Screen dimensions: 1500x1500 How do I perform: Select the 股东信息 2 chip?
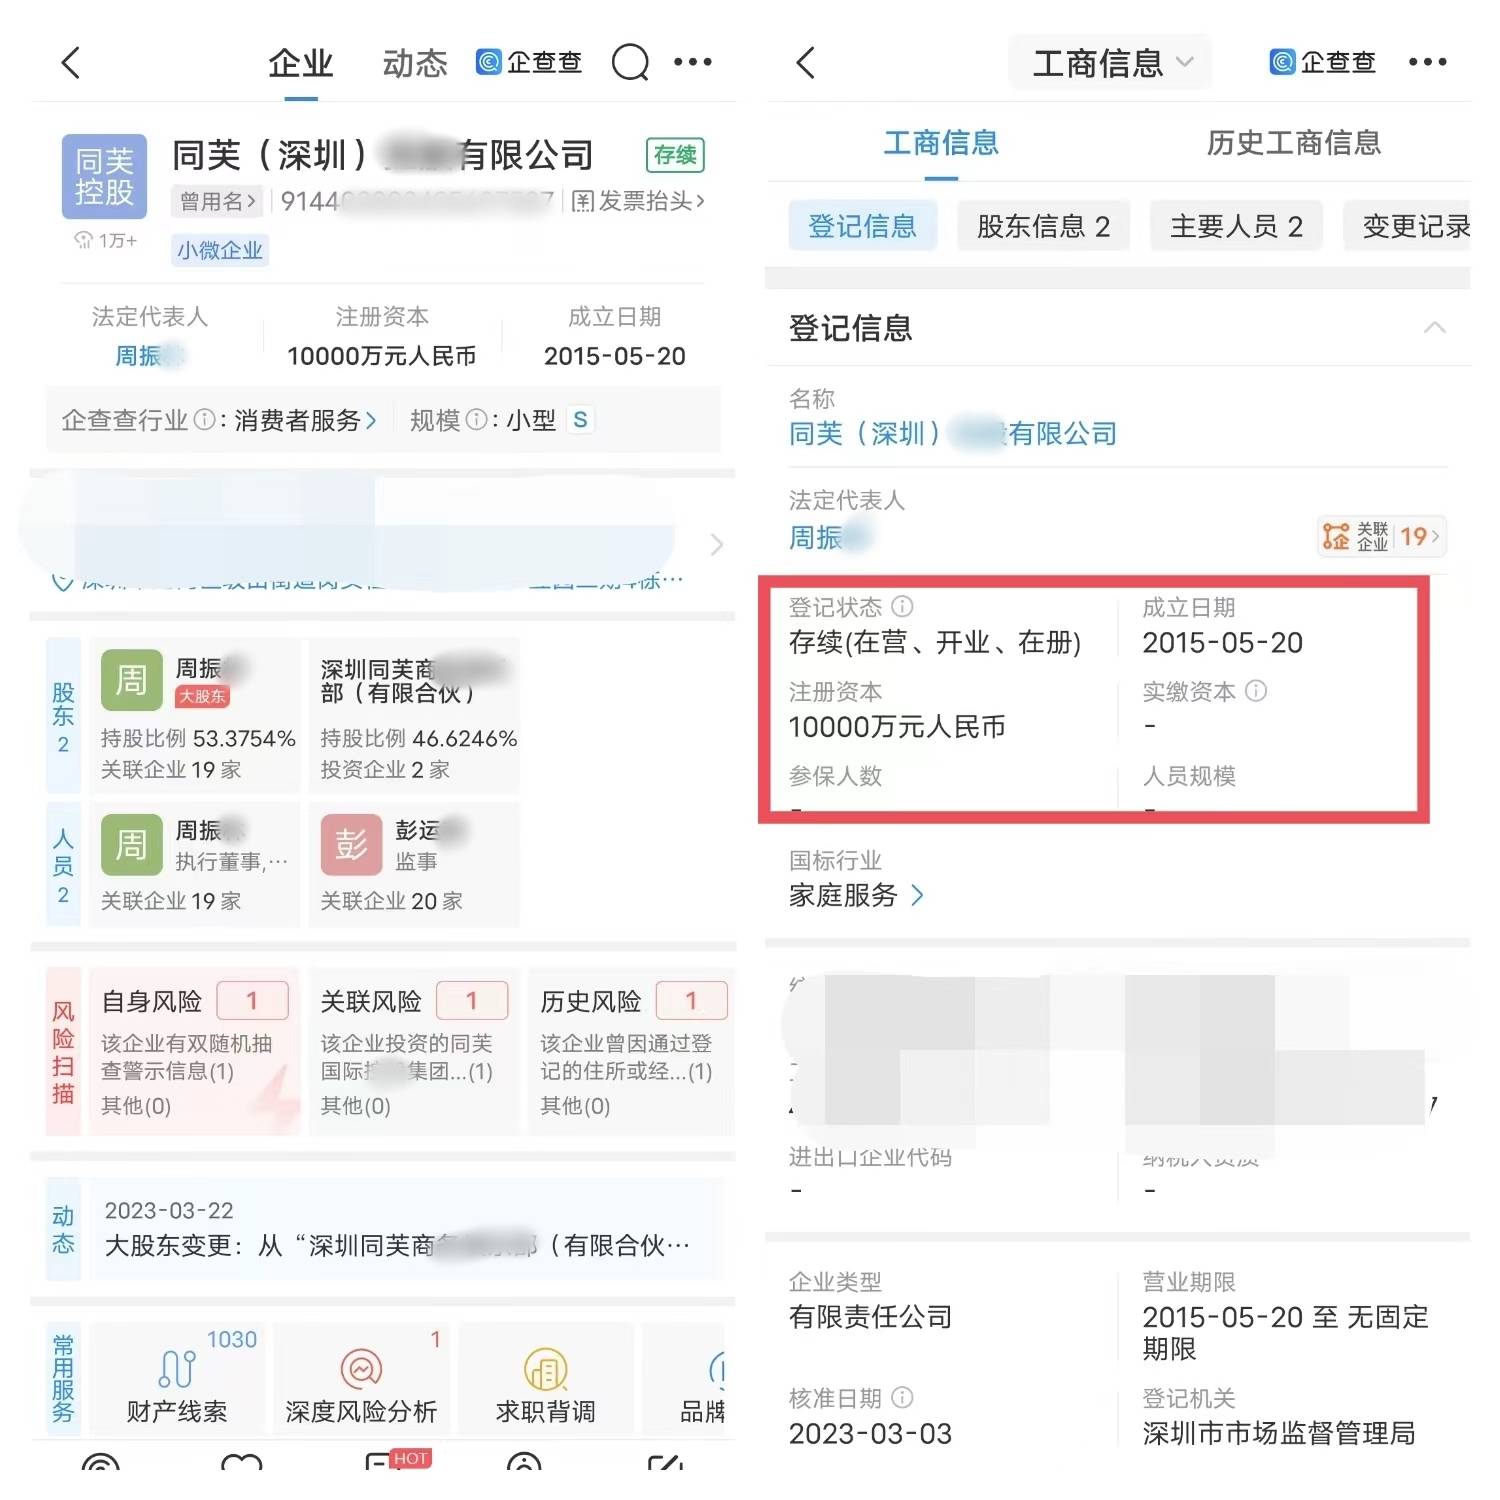pyautogui.click(x=1043, y=226)
